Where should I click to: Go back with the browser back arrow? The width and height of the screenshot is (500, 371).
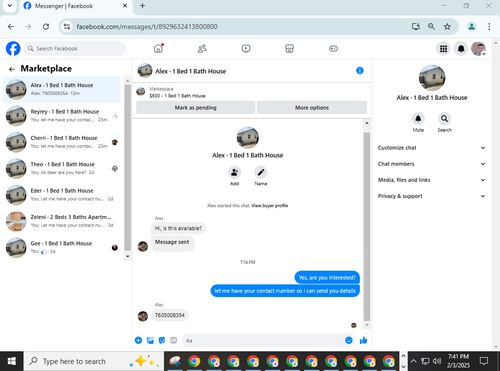click(x=11, y=26)
